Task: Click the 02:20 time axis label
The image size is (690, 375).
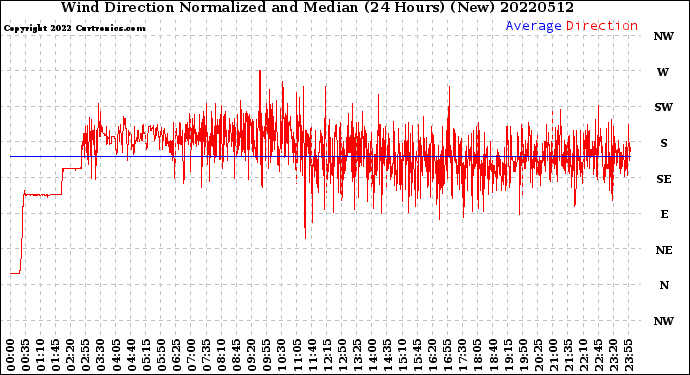Action: coord(71,355)
